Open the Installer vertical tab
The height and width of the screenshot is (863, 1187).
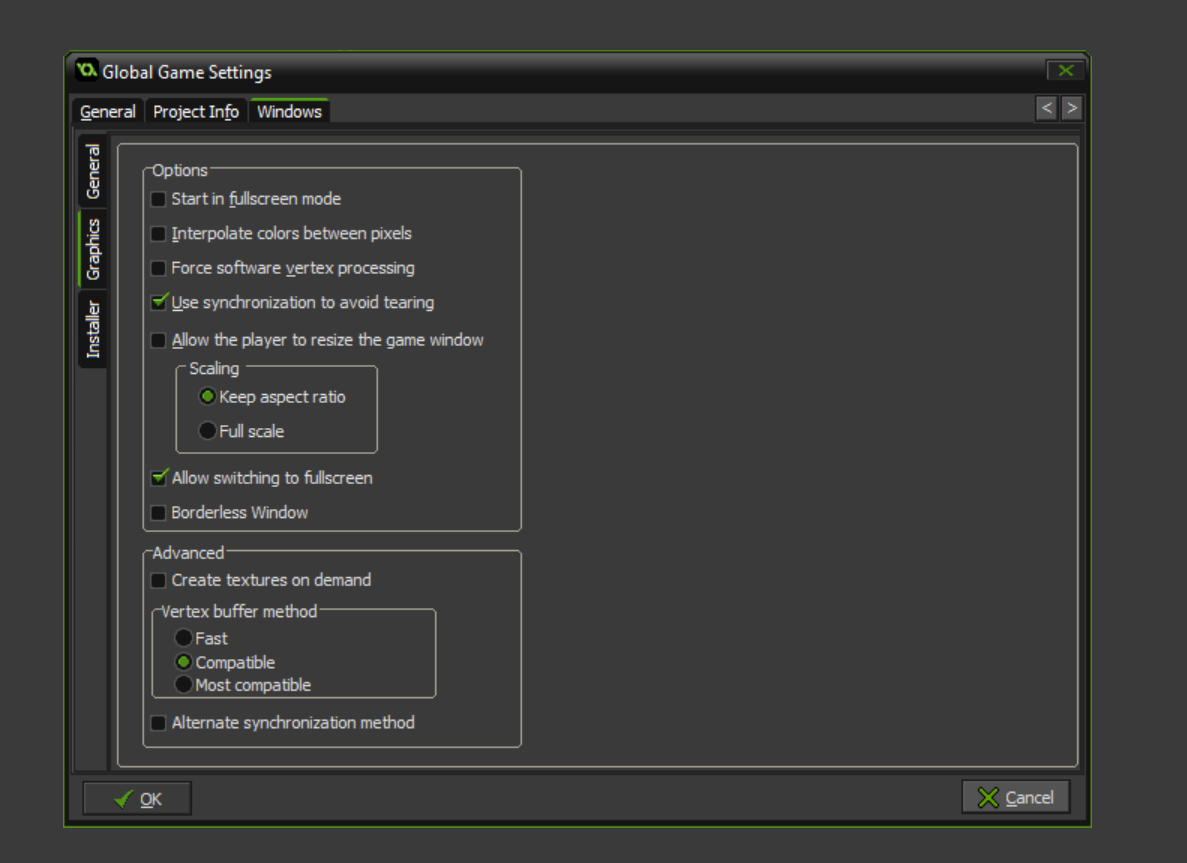click(x=93, y=329)
